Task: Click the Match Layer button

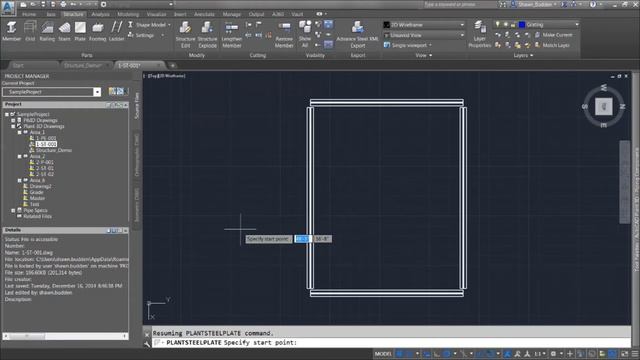Action: point(552,45)
